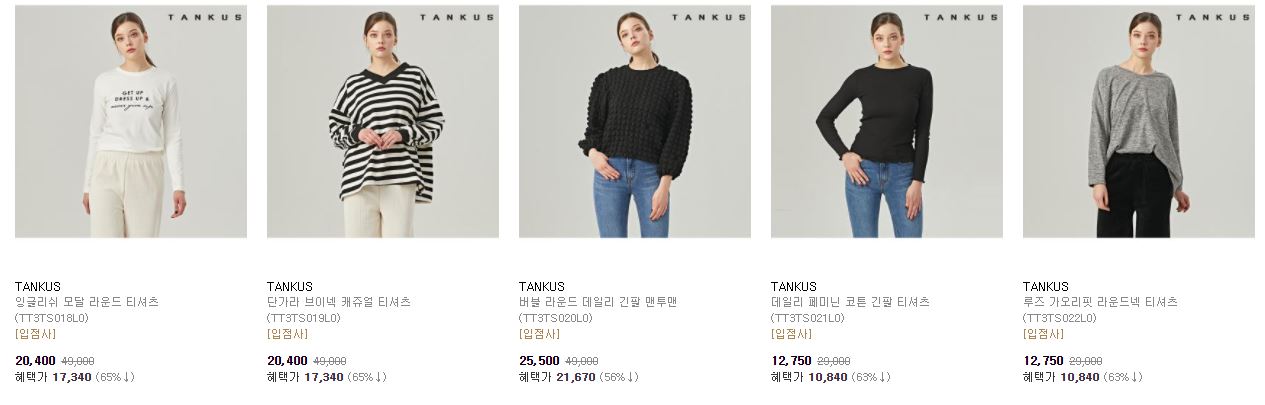The width and height of the screenshot is (1265, 405).
Task: Click TANKUS brand name under first product
Action: [38, 286]
